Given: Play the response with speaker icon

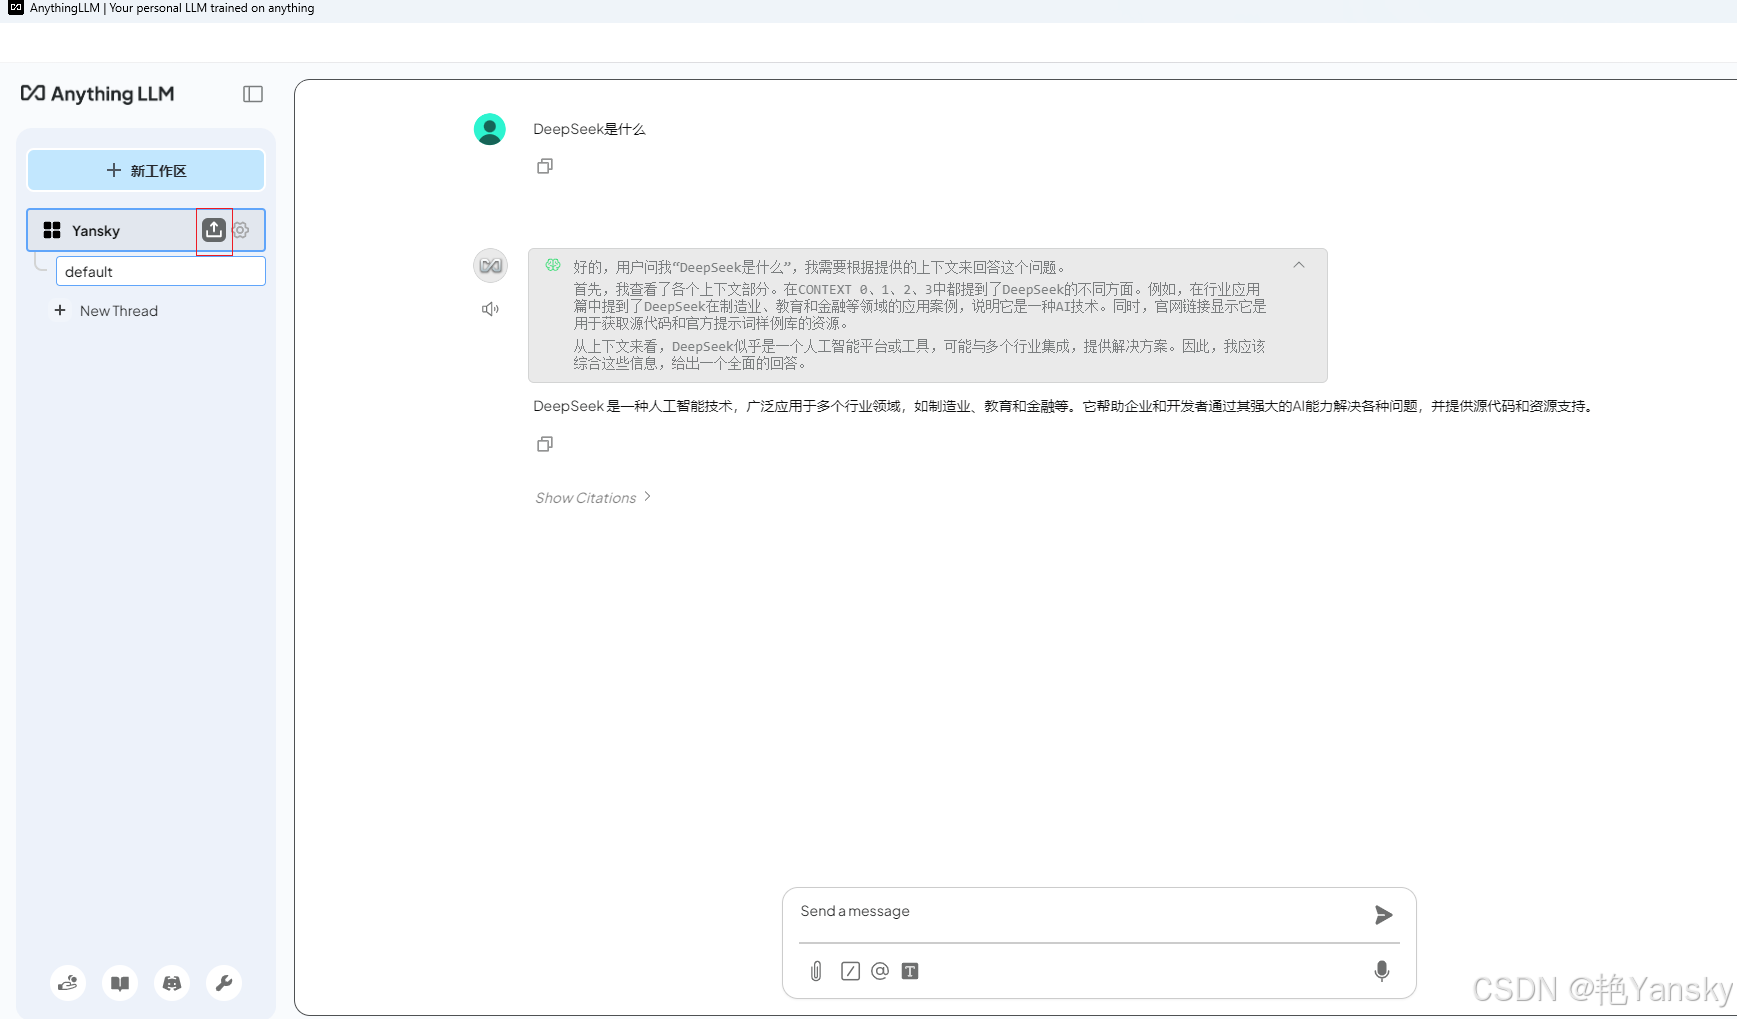Looking at the screenshot, I should point(490,309).
